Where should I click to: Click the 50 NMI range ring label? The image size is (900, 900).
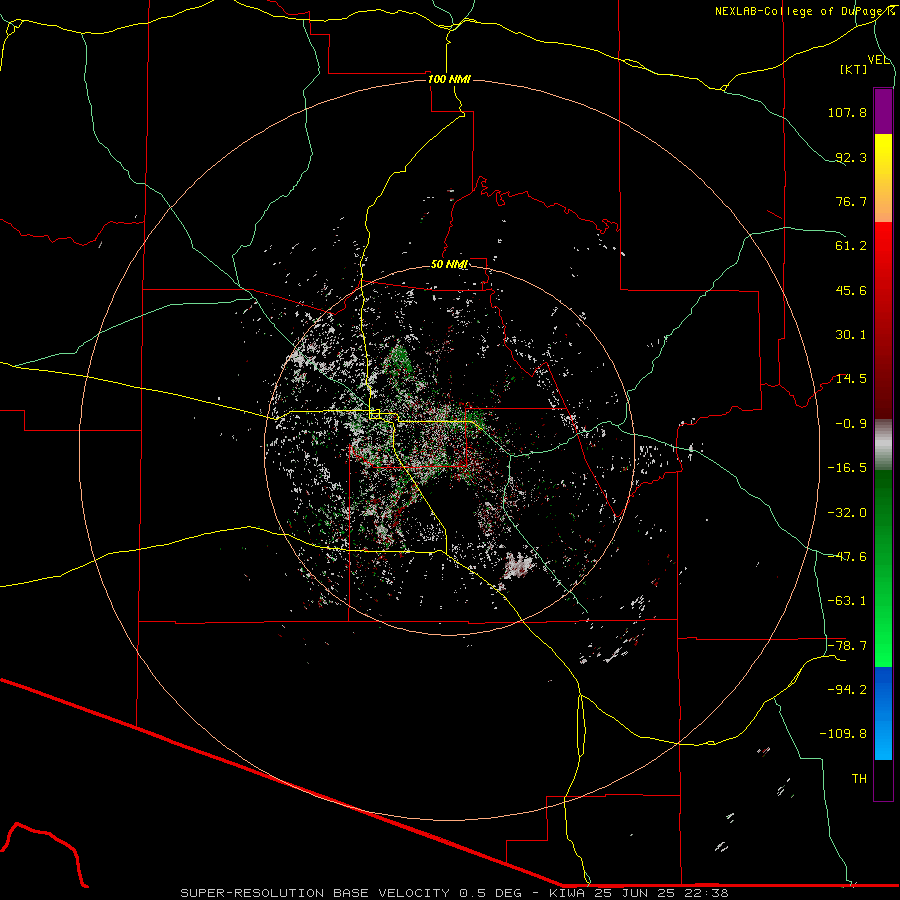(x=449, y=264)
